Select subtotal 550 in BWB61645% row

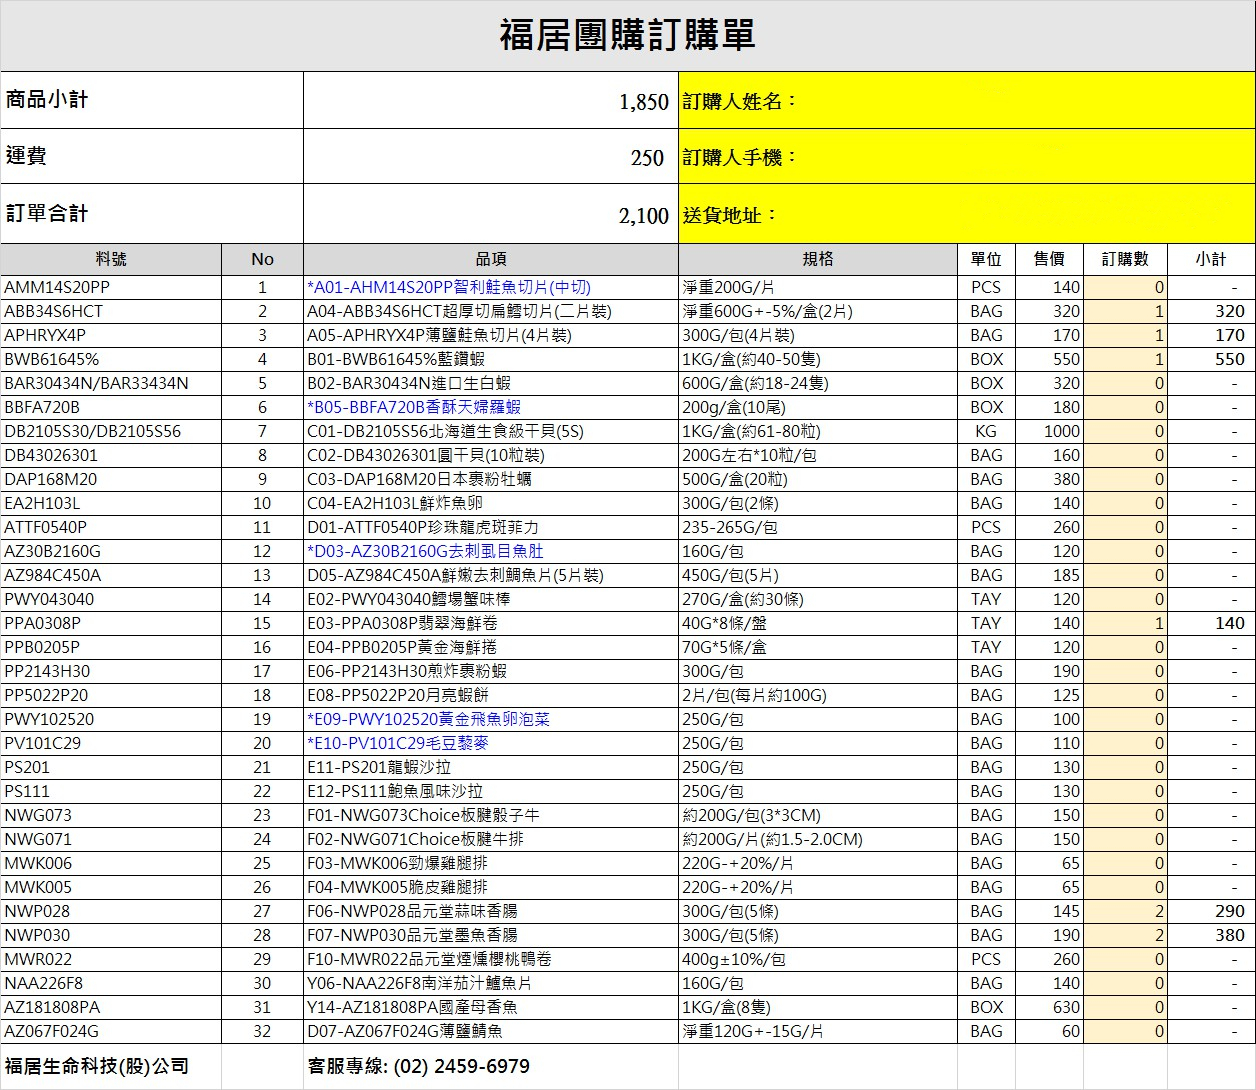(1230, 359)
